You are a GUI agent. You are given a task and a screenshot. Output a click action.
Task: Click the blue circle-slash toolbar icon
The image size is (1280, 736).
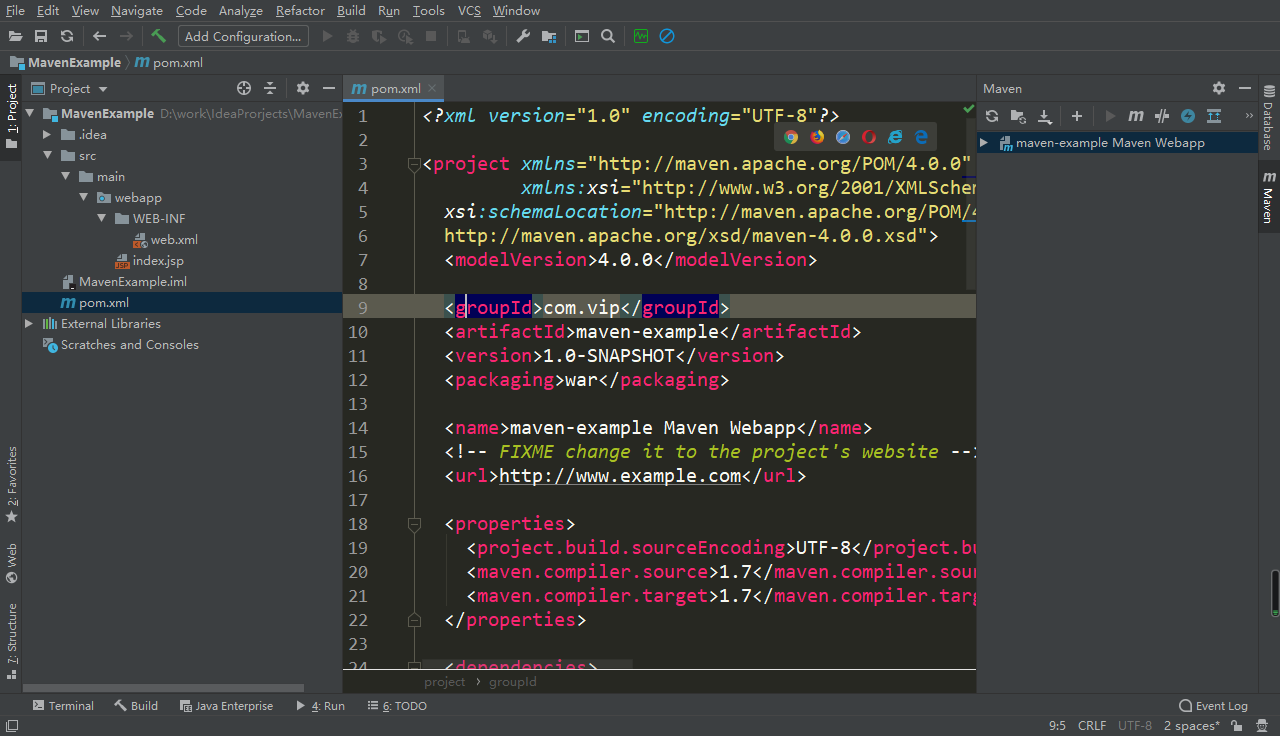pos(667,36)
